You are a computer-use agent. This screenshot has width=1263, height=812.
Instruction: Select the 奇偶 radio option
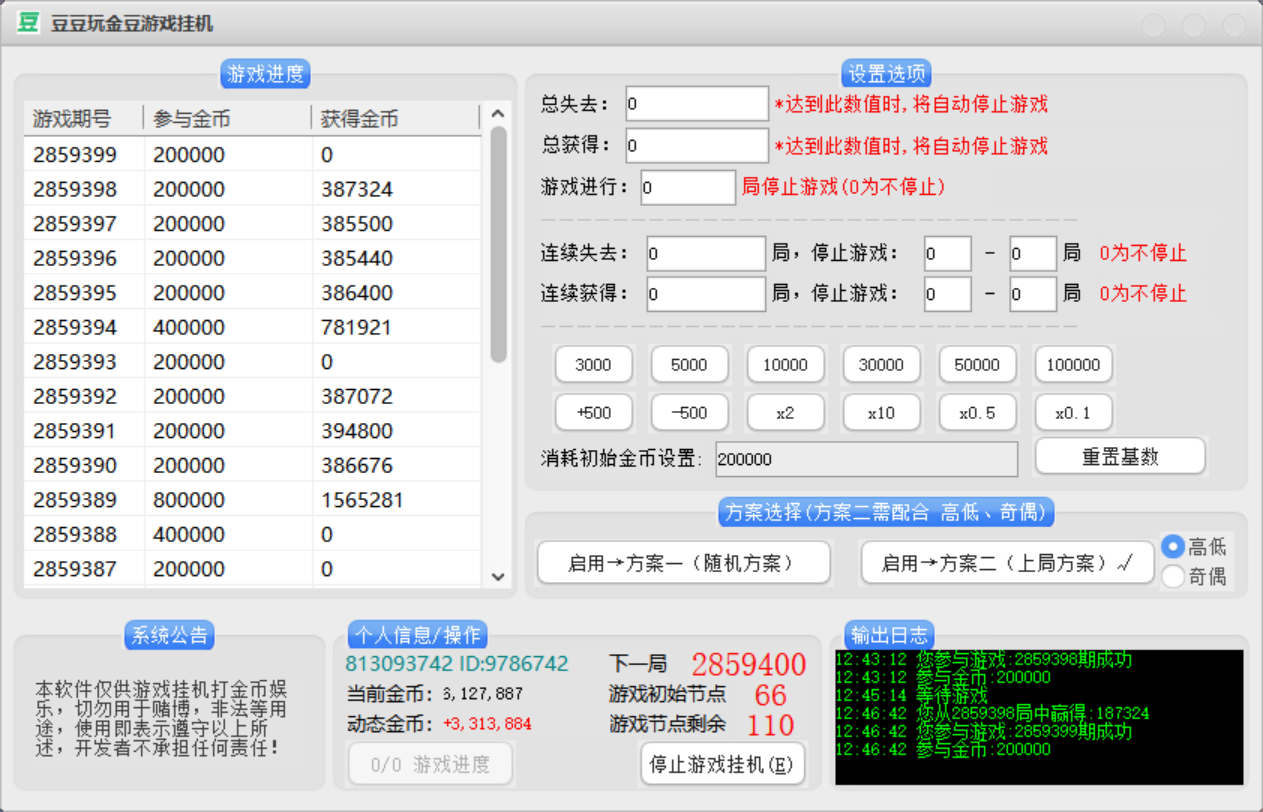pyautogui.click(x=1173, y=576)
